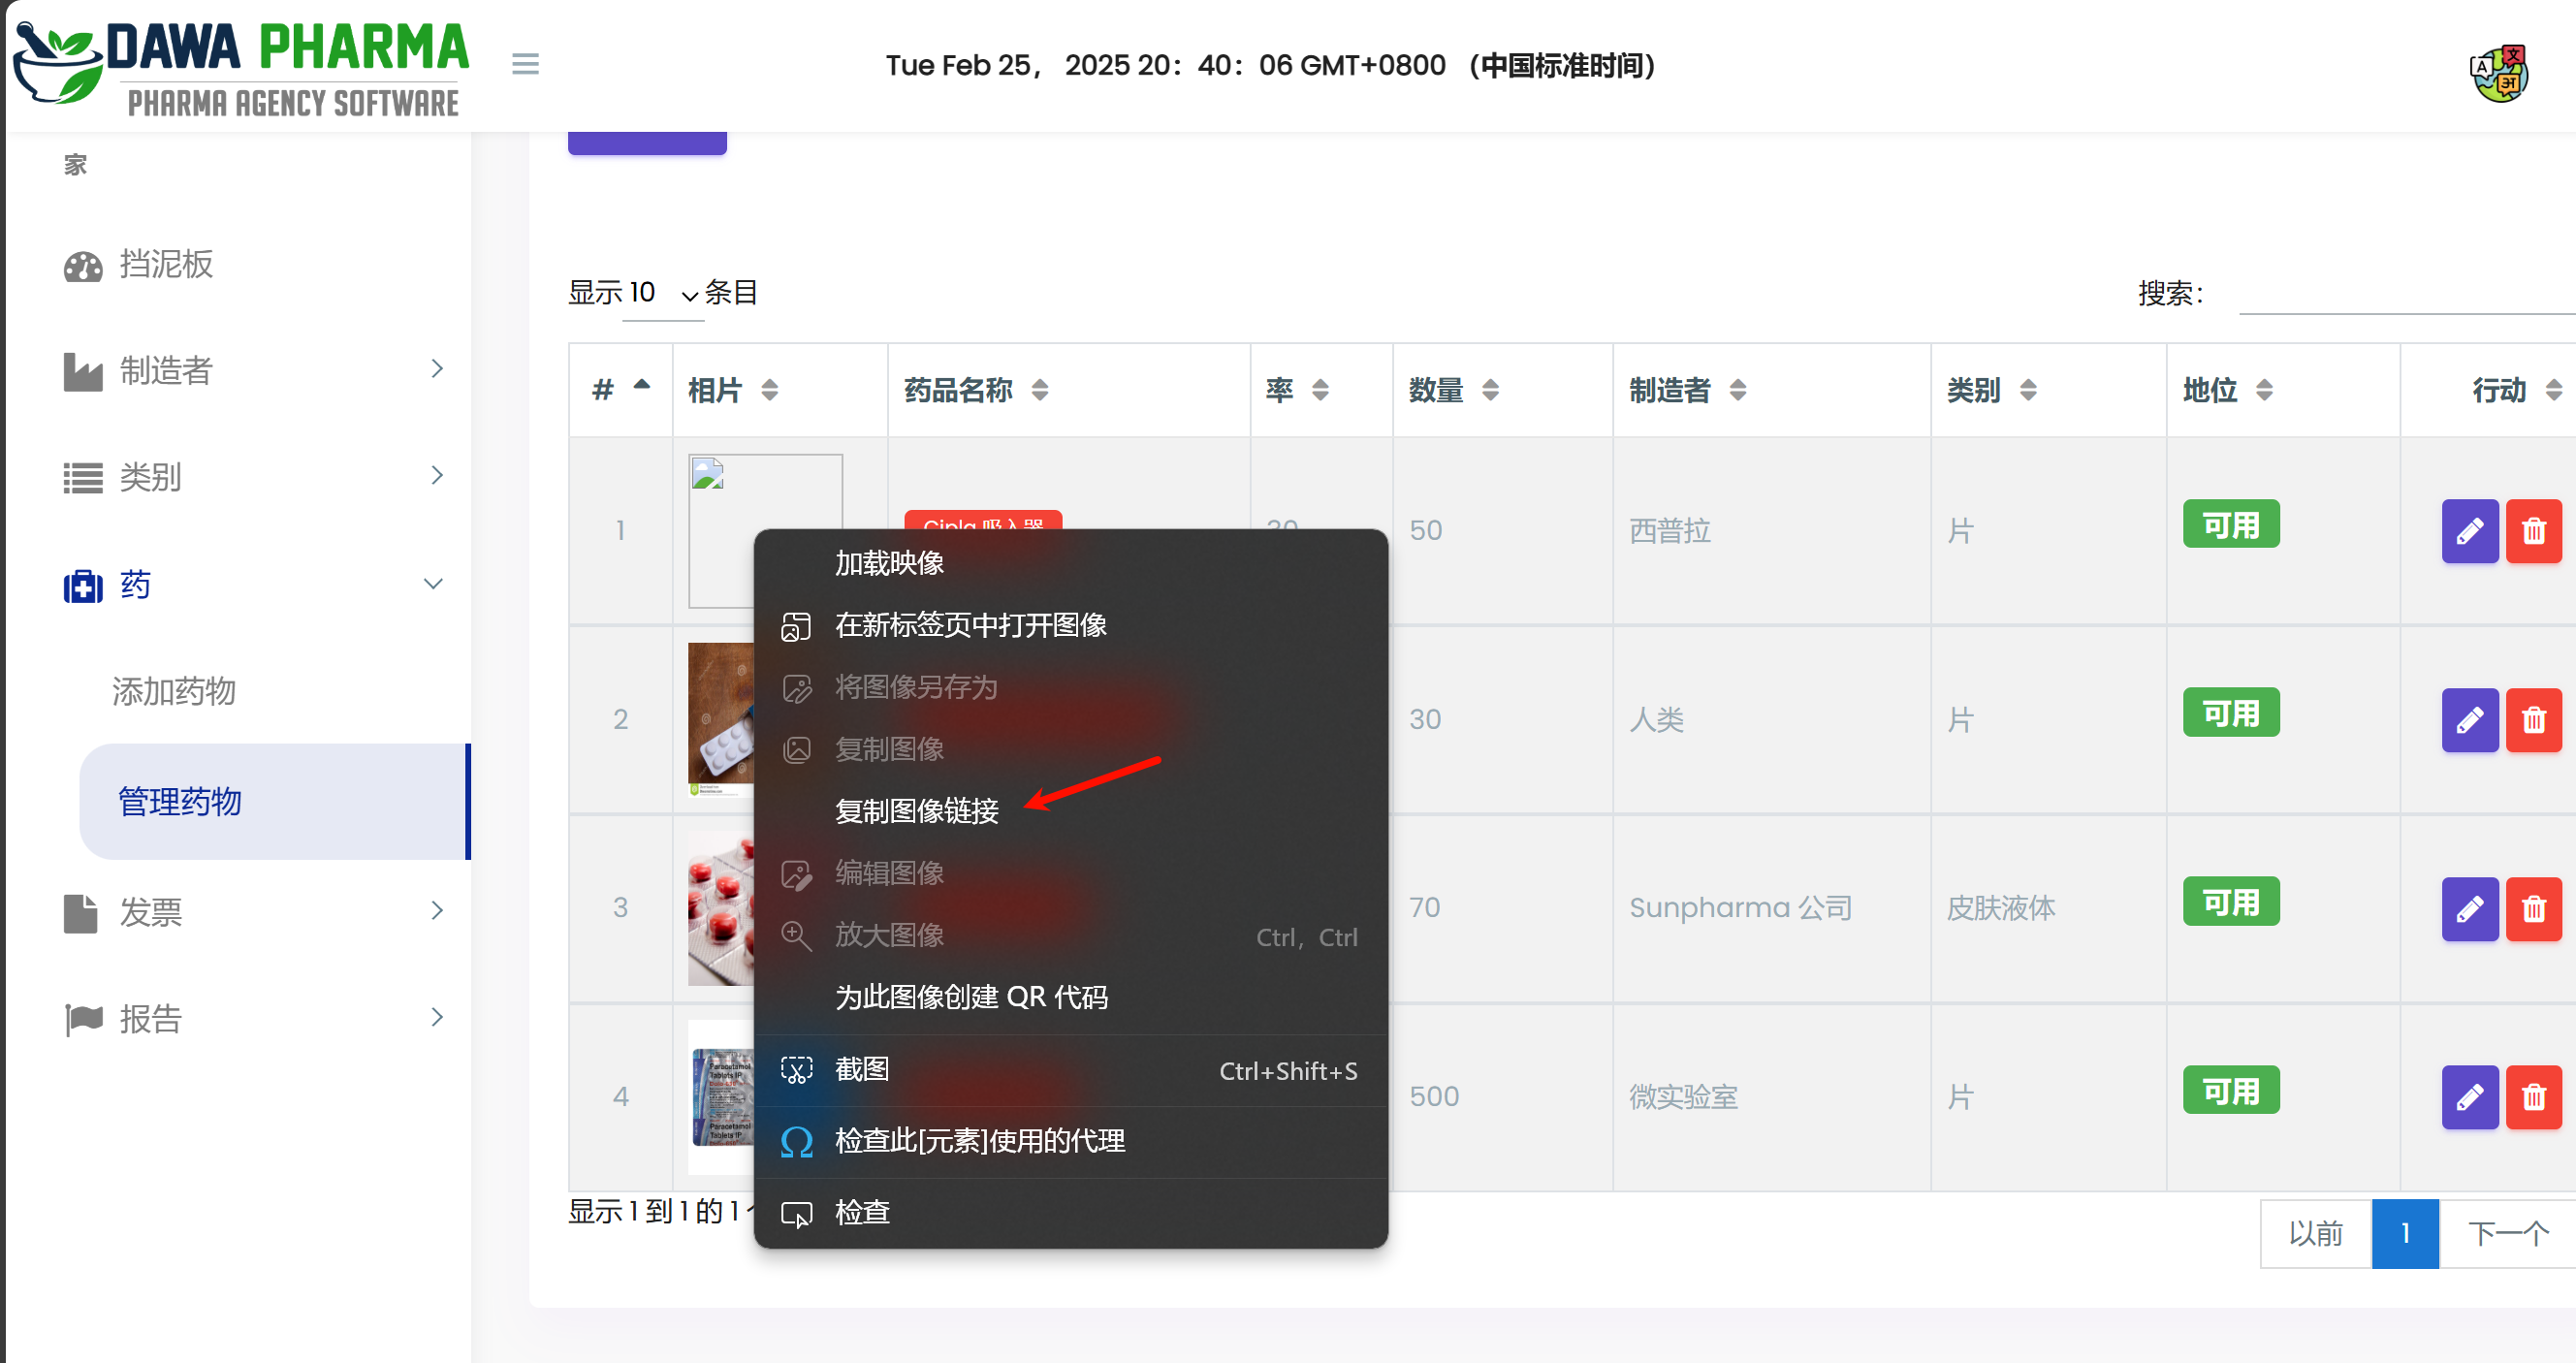The image size is (2576, 1363).
Task: Choose 加载映像 in context menu
Action: tap(1070, 563)
